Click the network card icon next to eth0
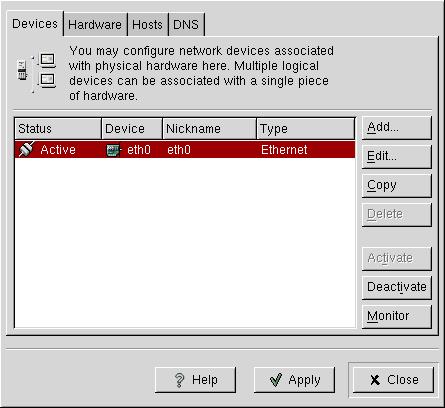Viewport: 445px width, 408px height. click(114, 150)
